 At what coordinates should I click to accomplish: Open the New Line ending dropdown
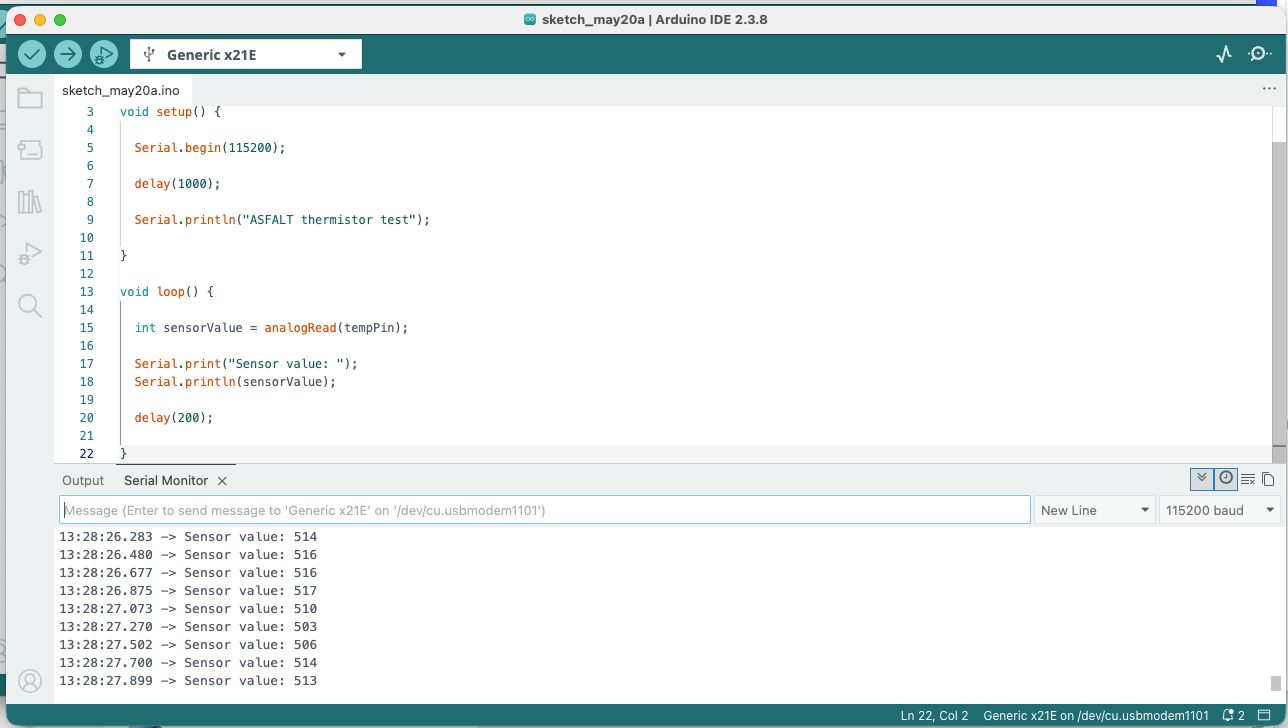pyautogui.click(x=1094, y=510)
